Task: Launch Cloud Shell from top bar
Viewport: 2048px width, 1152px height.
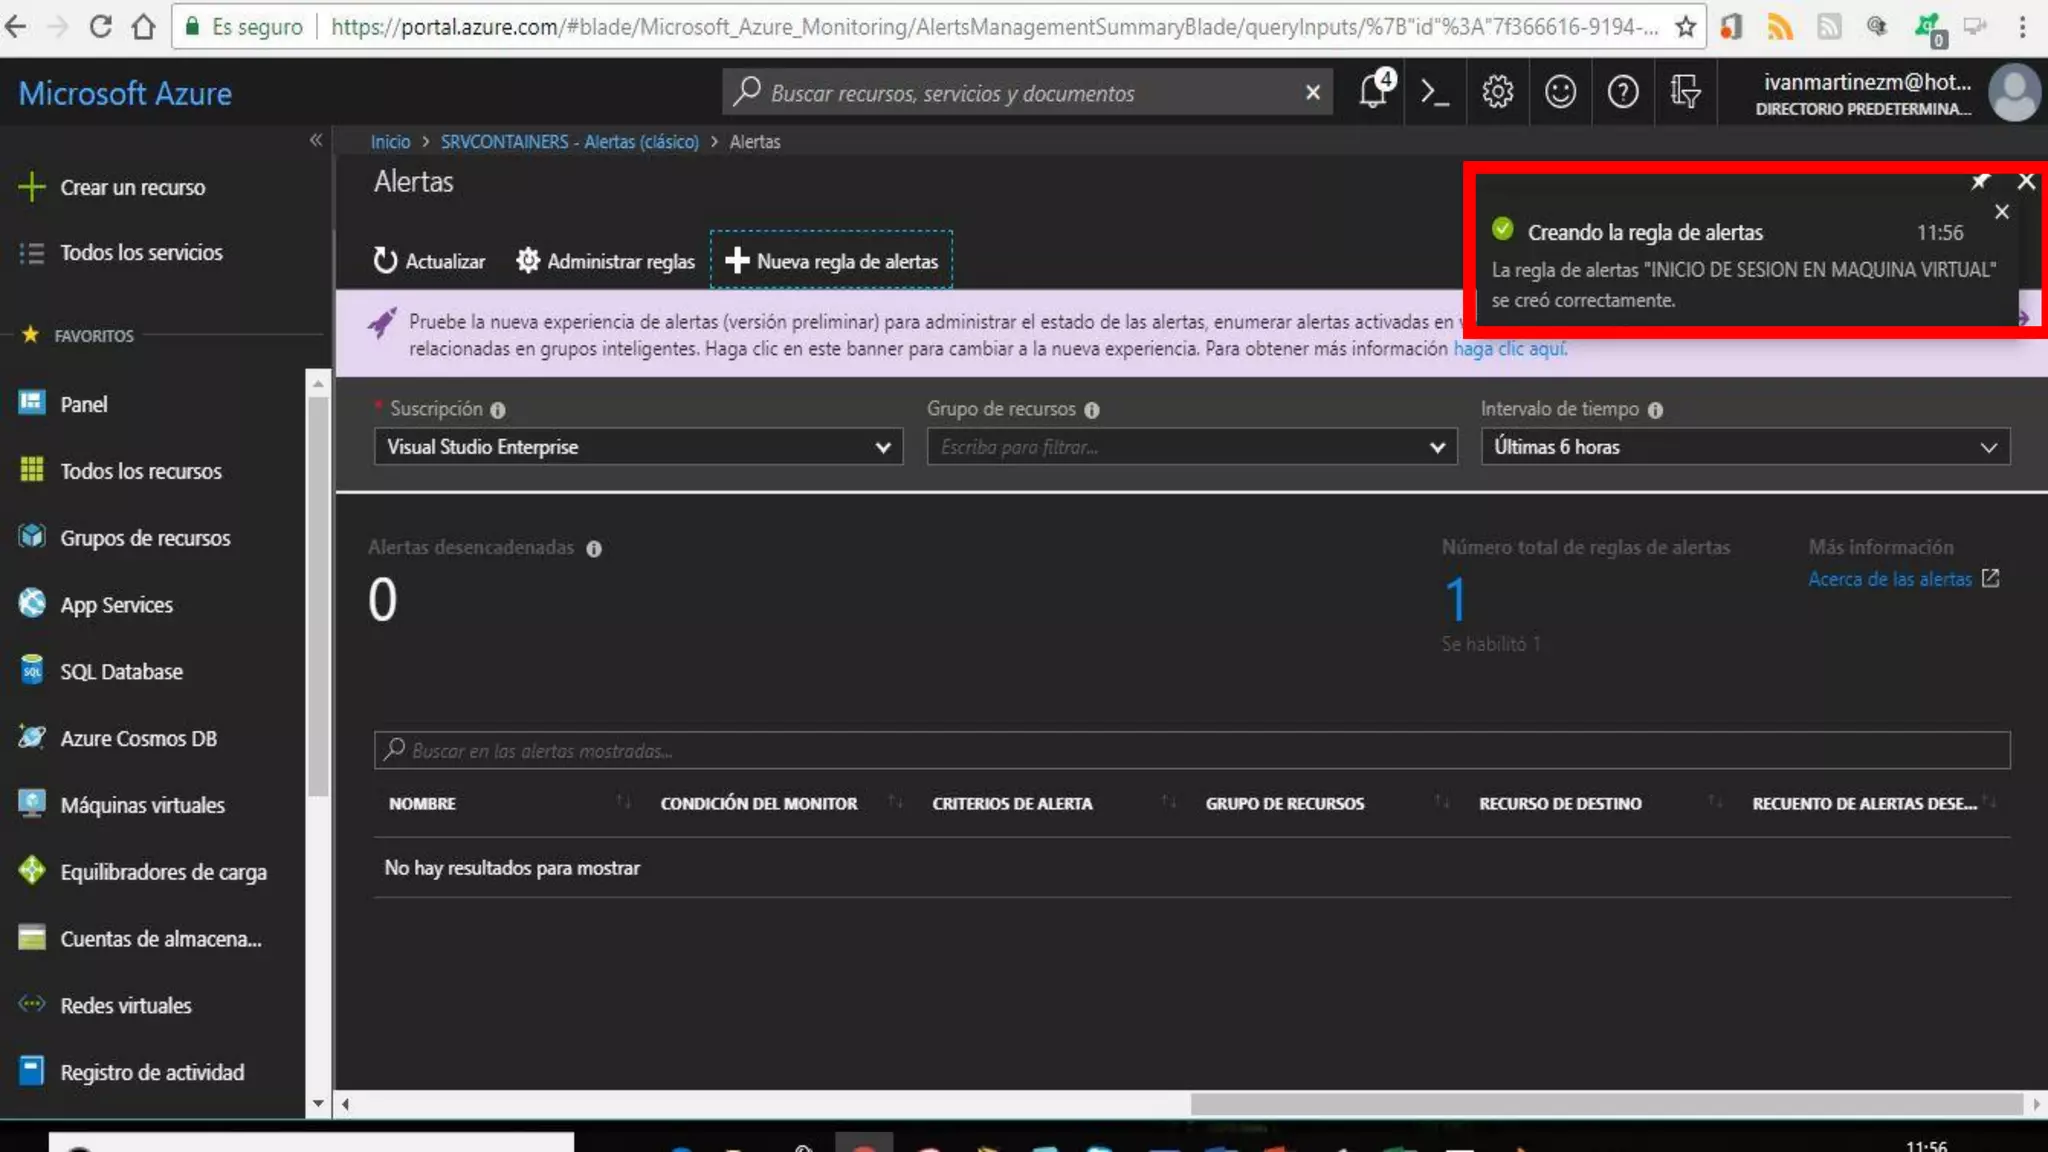Action: click(1435, 92)
